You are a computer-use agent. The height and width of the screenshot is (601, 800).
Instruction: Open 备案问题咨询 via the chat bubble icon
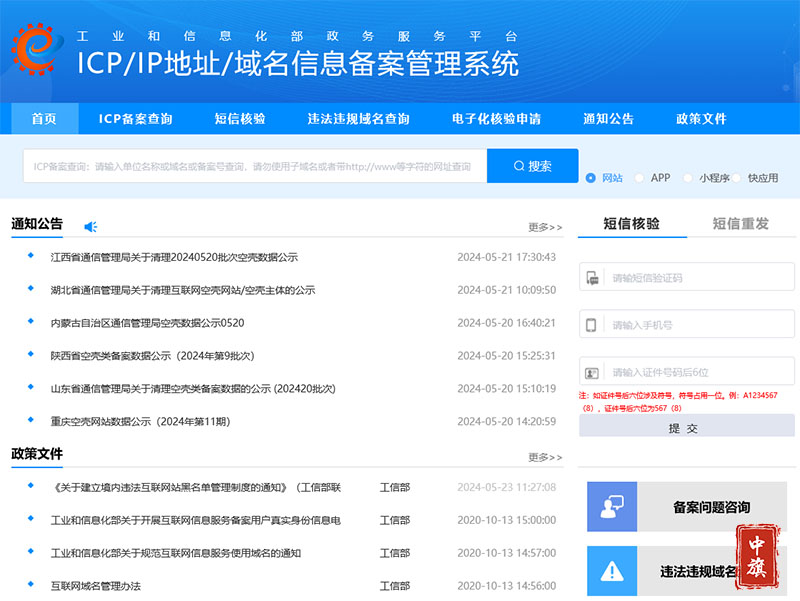[x=612, y=506]
